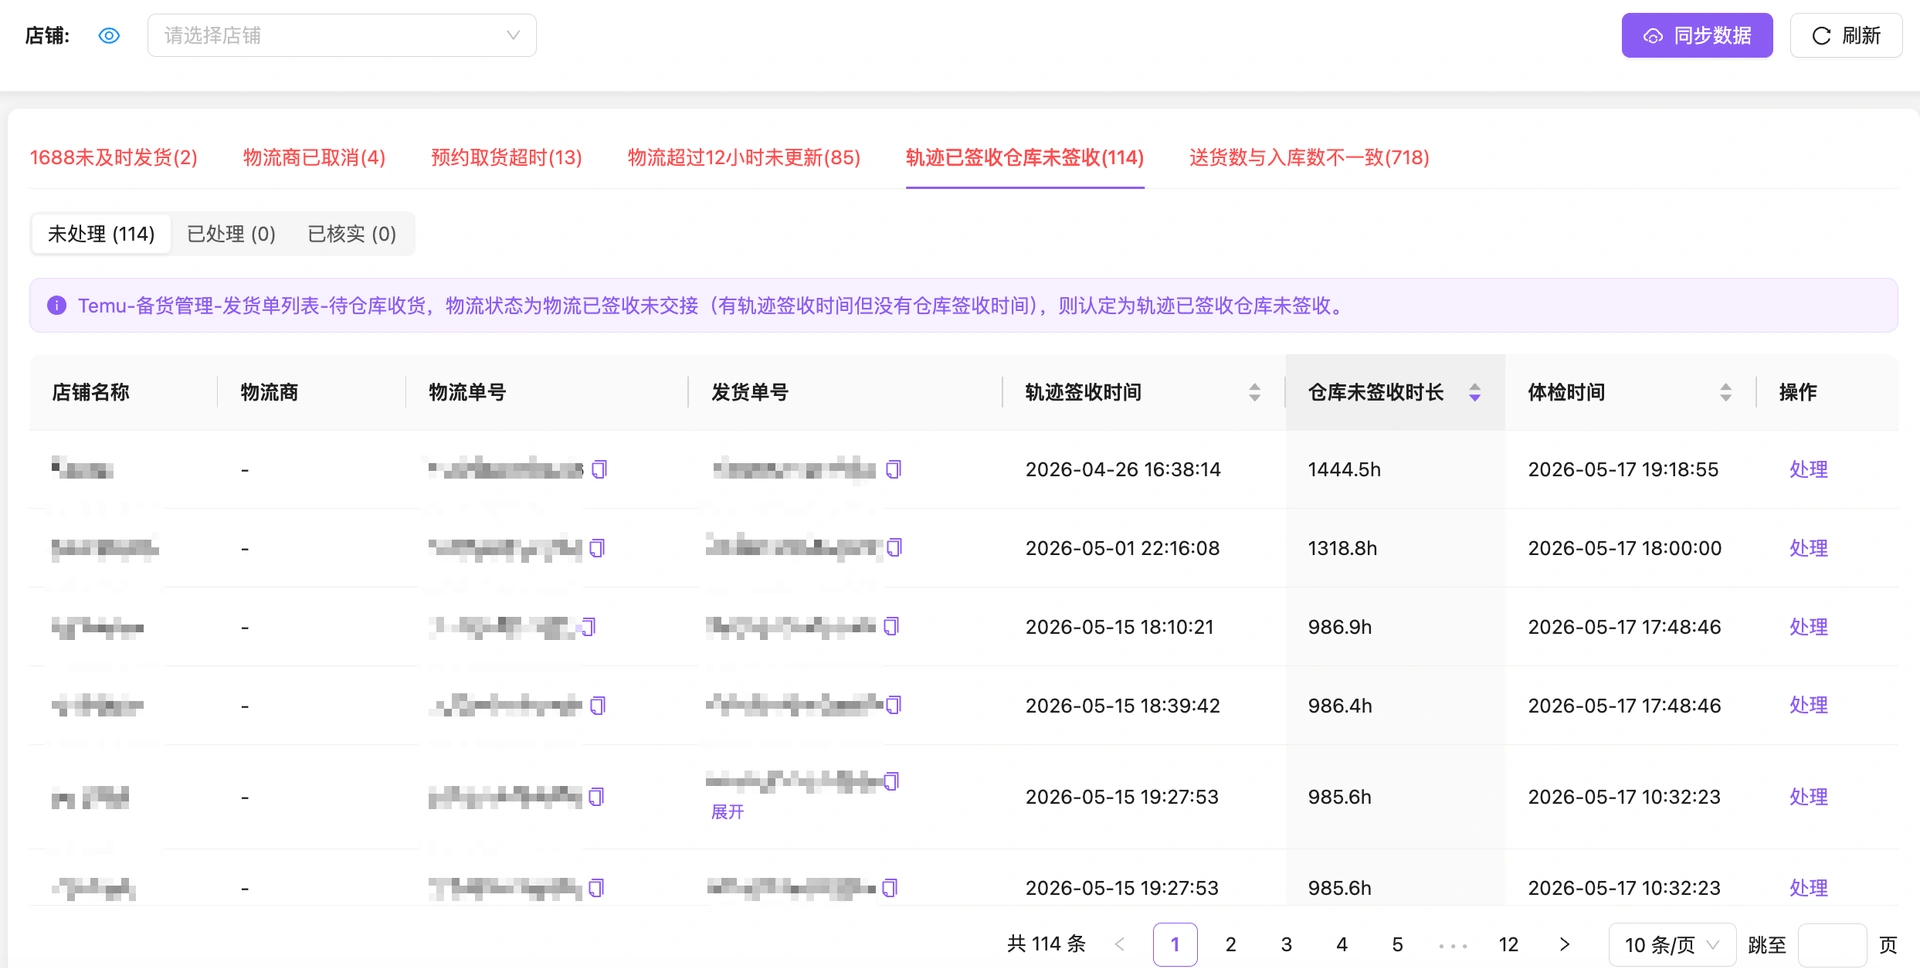Viewport: 1920px width, 968px height.
Task: Copy shipment number in the 986.4h row
Action: (x=894, y=705)
